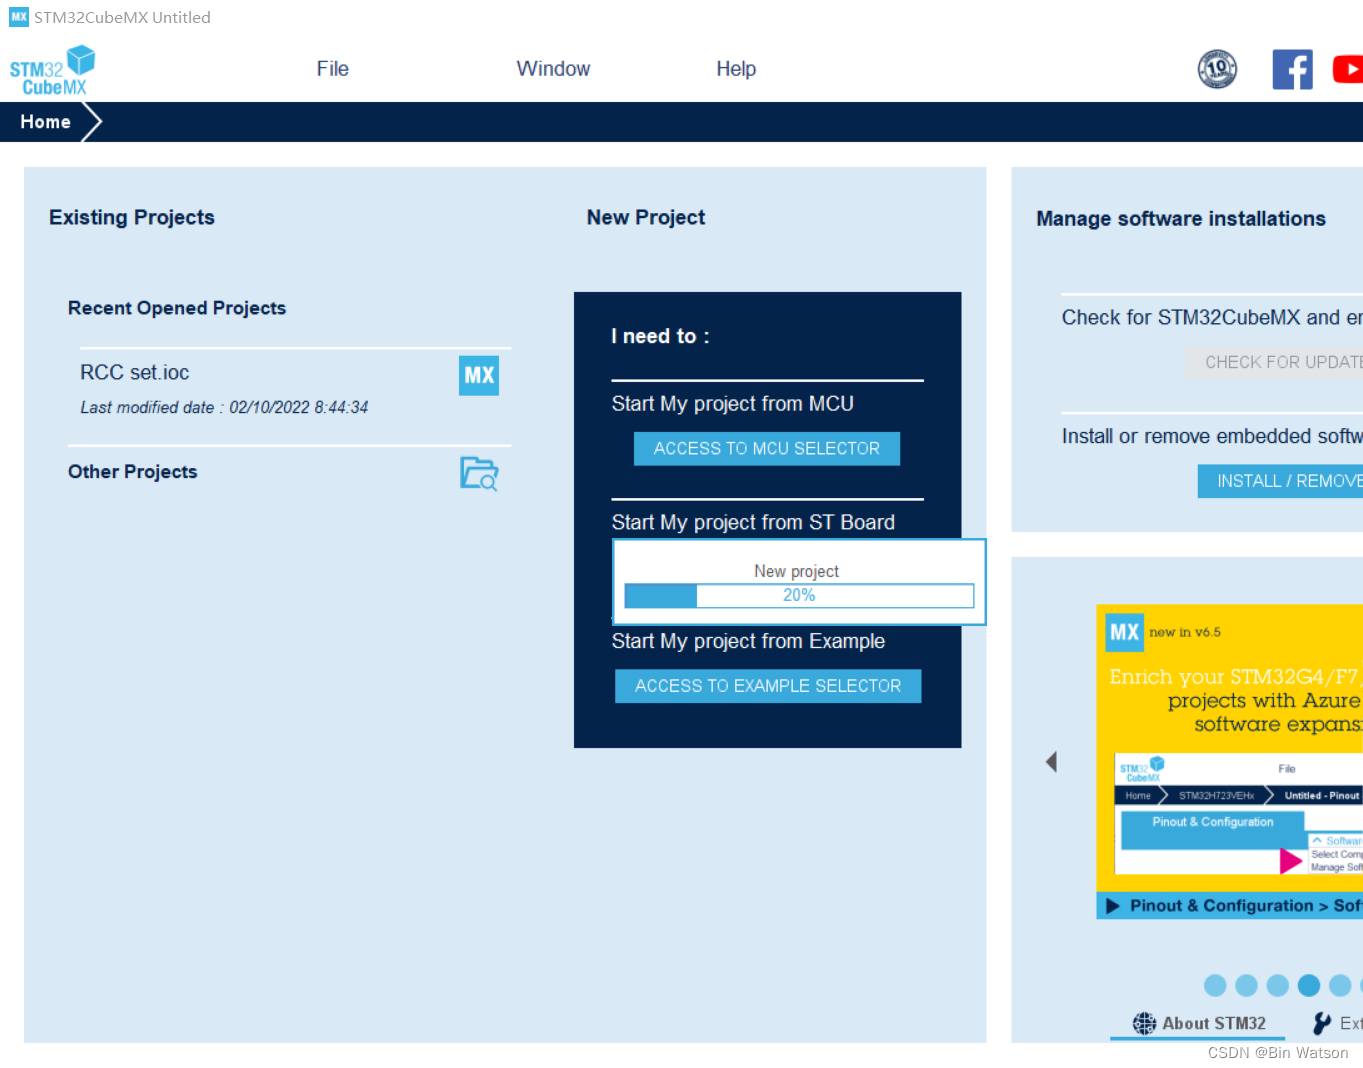The height and width of the screenshot is (1068, 1363).
Task: Open the Help menu
Action: tap(736, 69)
